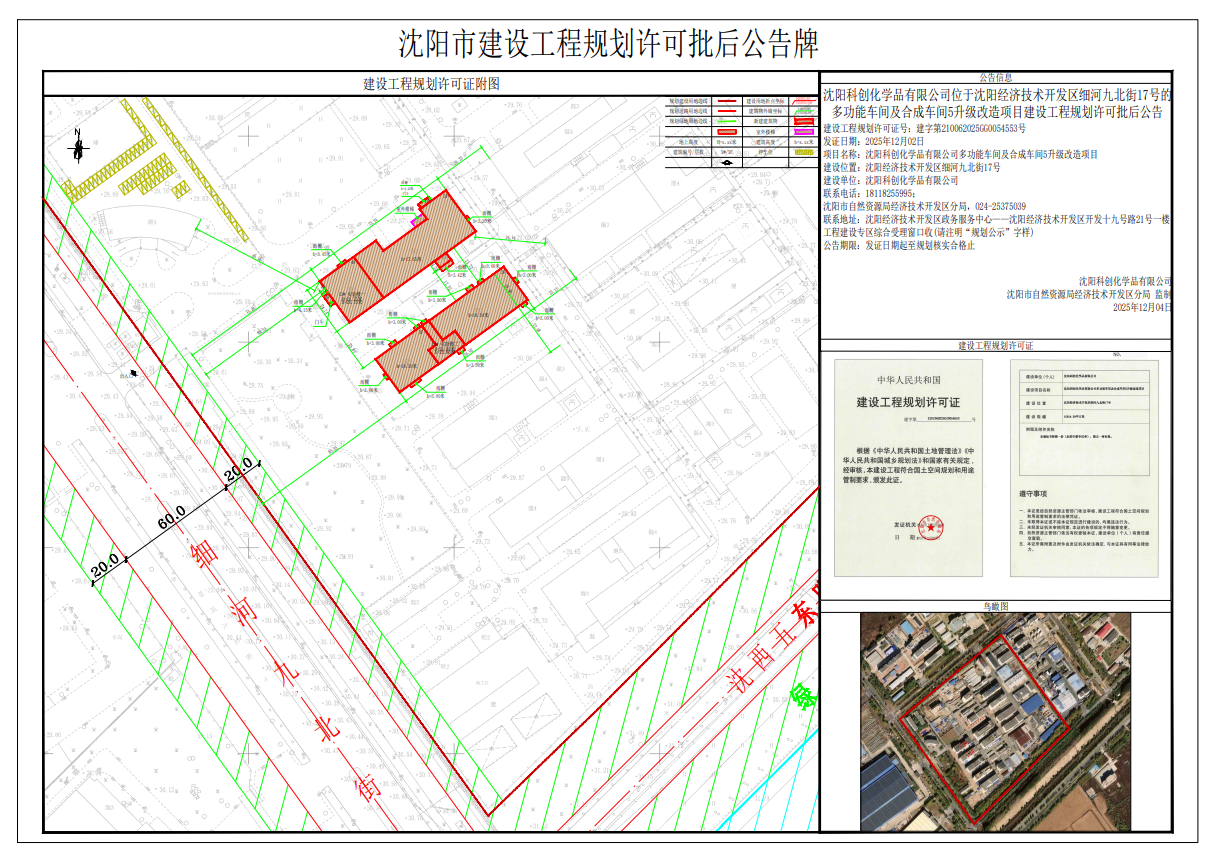Click the 建设工程规划许可证附图 header

(x=430, y=83)
